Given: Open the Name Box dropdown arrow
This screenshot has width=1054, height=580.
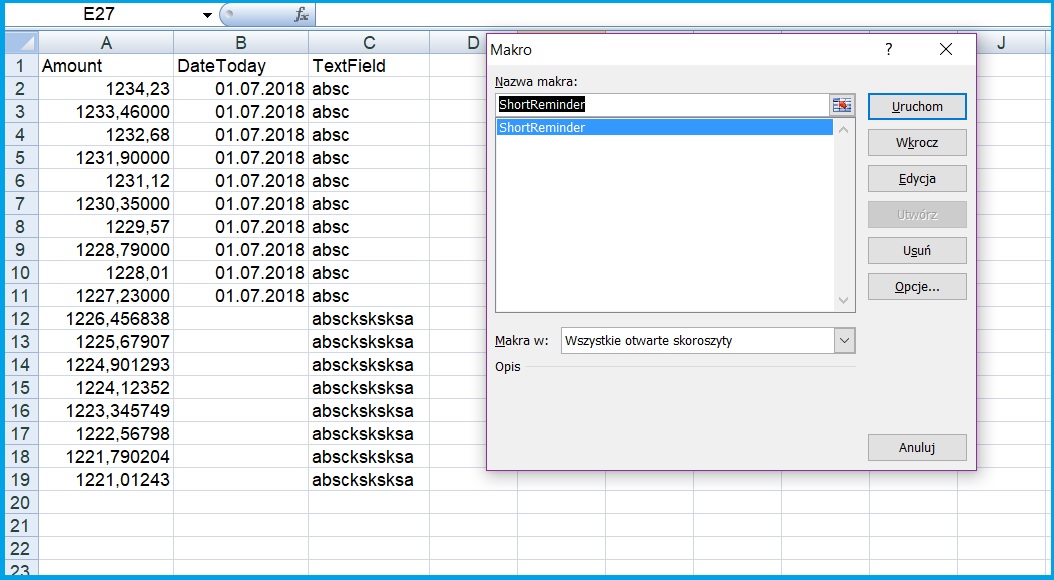Looking at the screenshot, I should click(207, 15).
